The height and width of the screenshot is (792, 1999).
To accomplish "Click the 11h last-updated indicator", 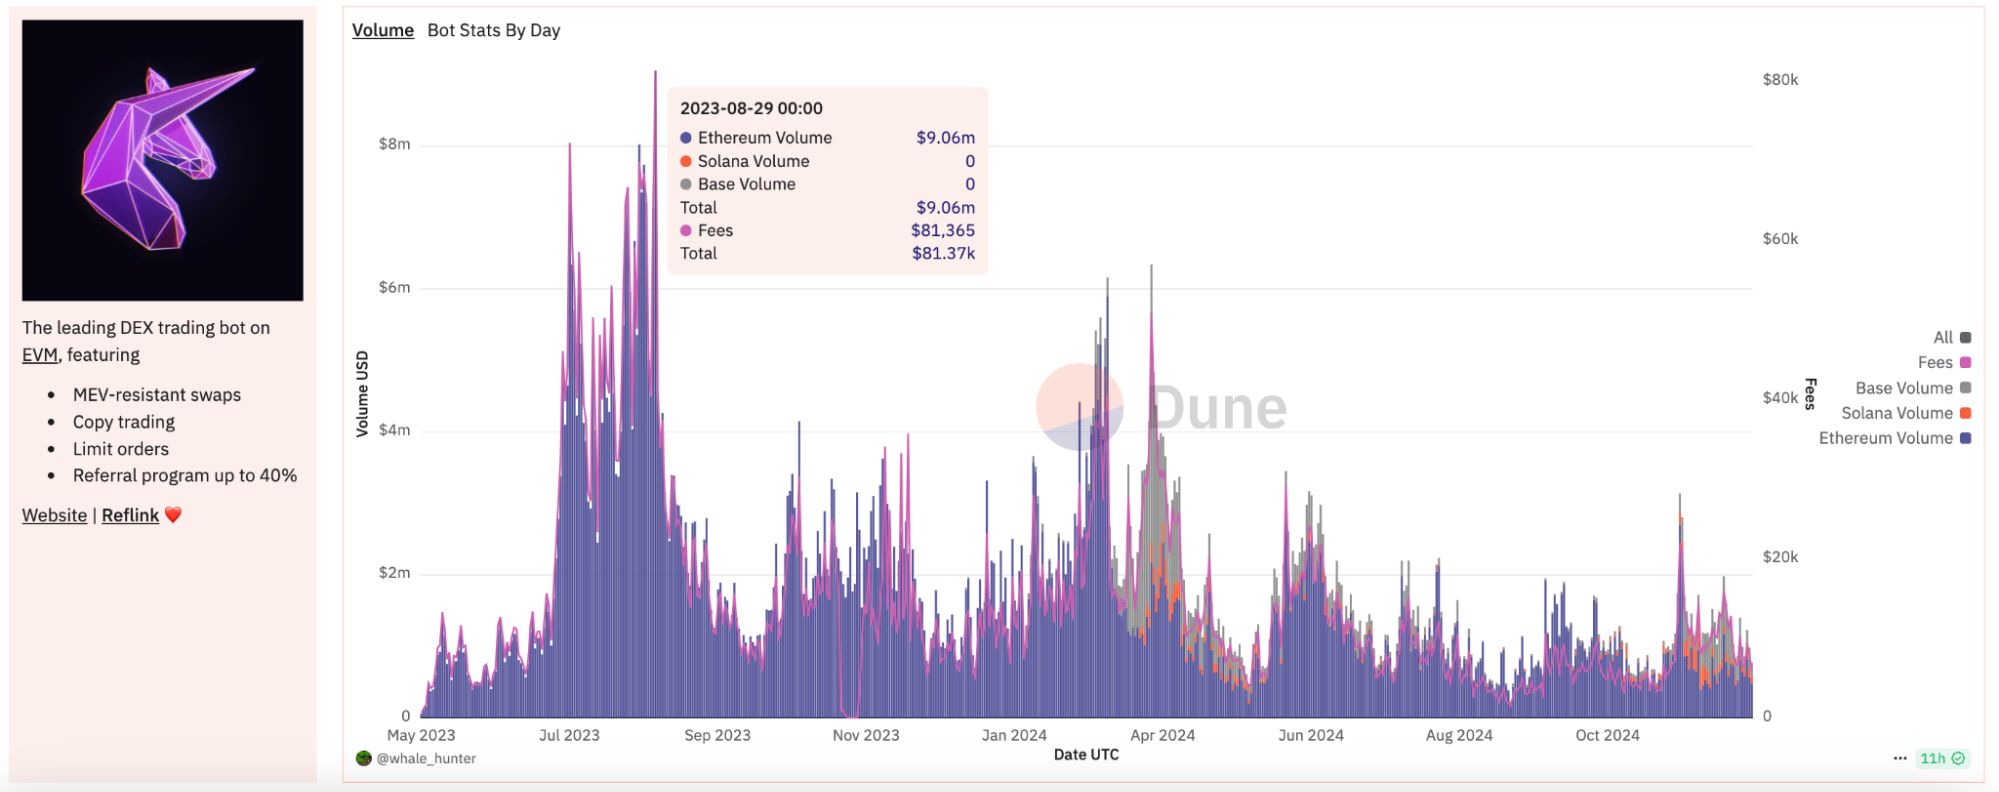I will 1932,758.
